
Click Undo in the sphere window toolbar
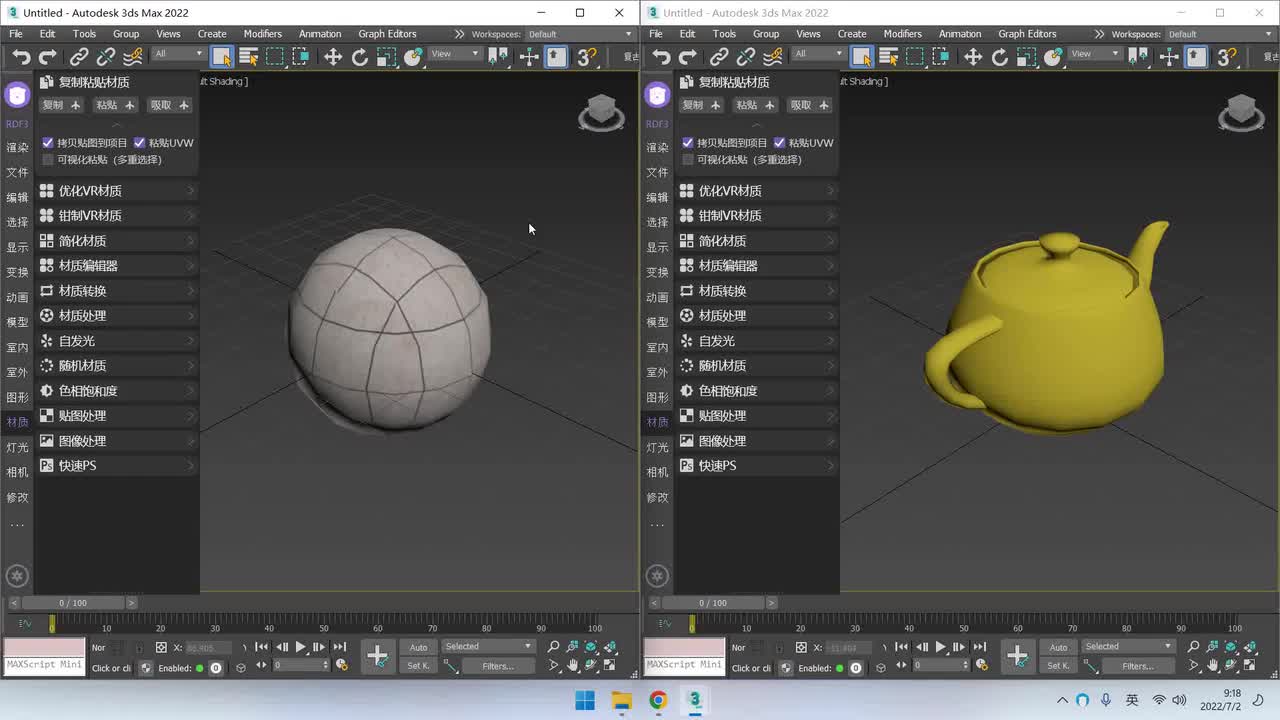pos(21,57)
